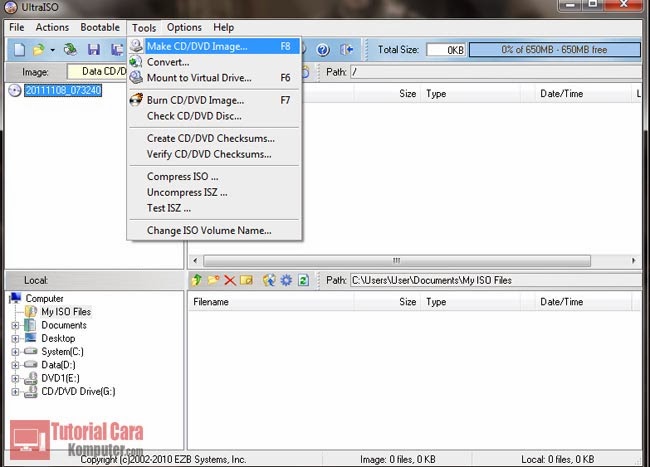Click the local Rename folder icon

pos(246,281)
